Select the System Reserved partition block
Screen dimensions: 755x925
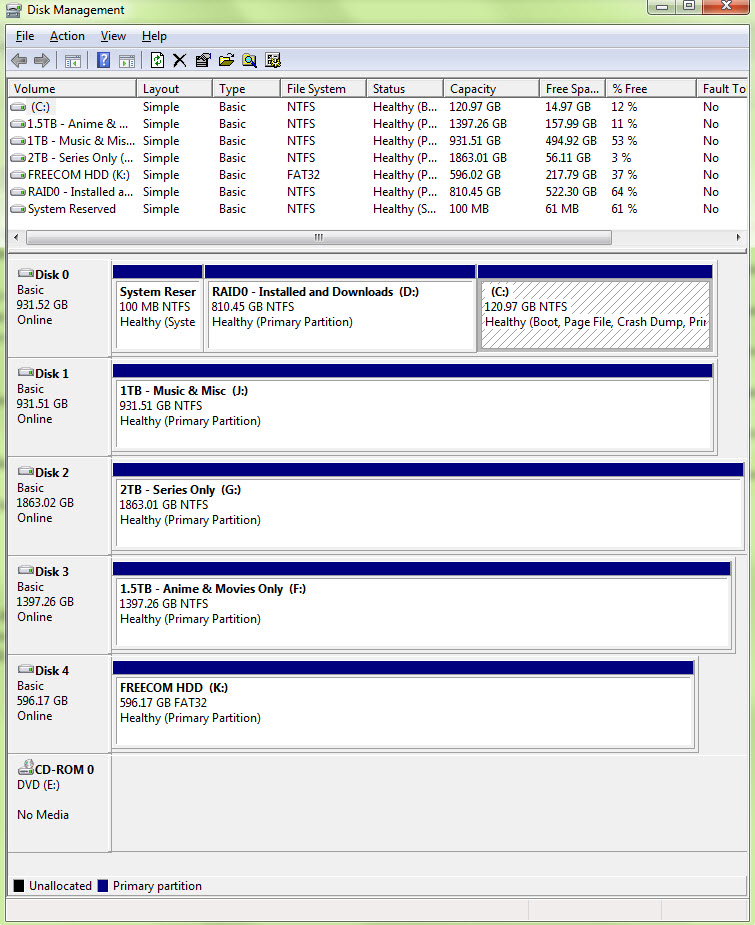157,308
